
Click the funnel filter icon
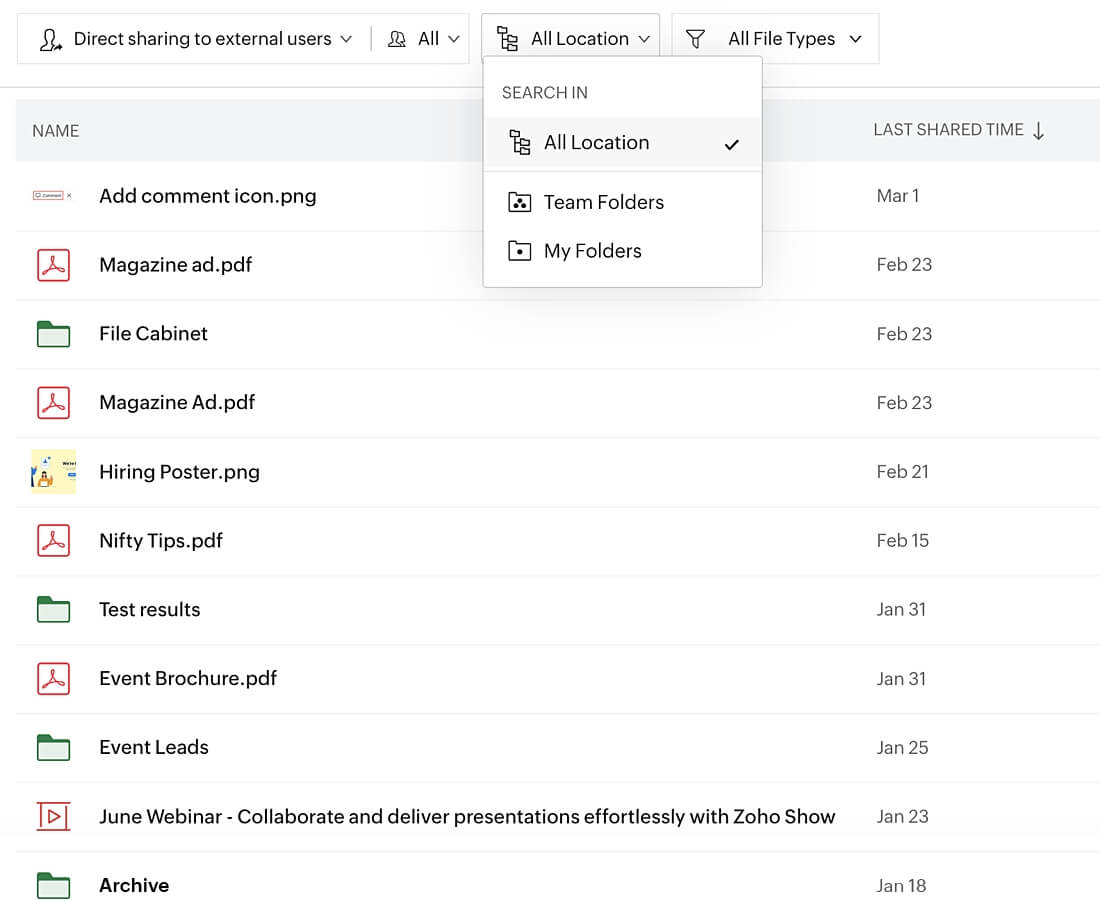695,39
